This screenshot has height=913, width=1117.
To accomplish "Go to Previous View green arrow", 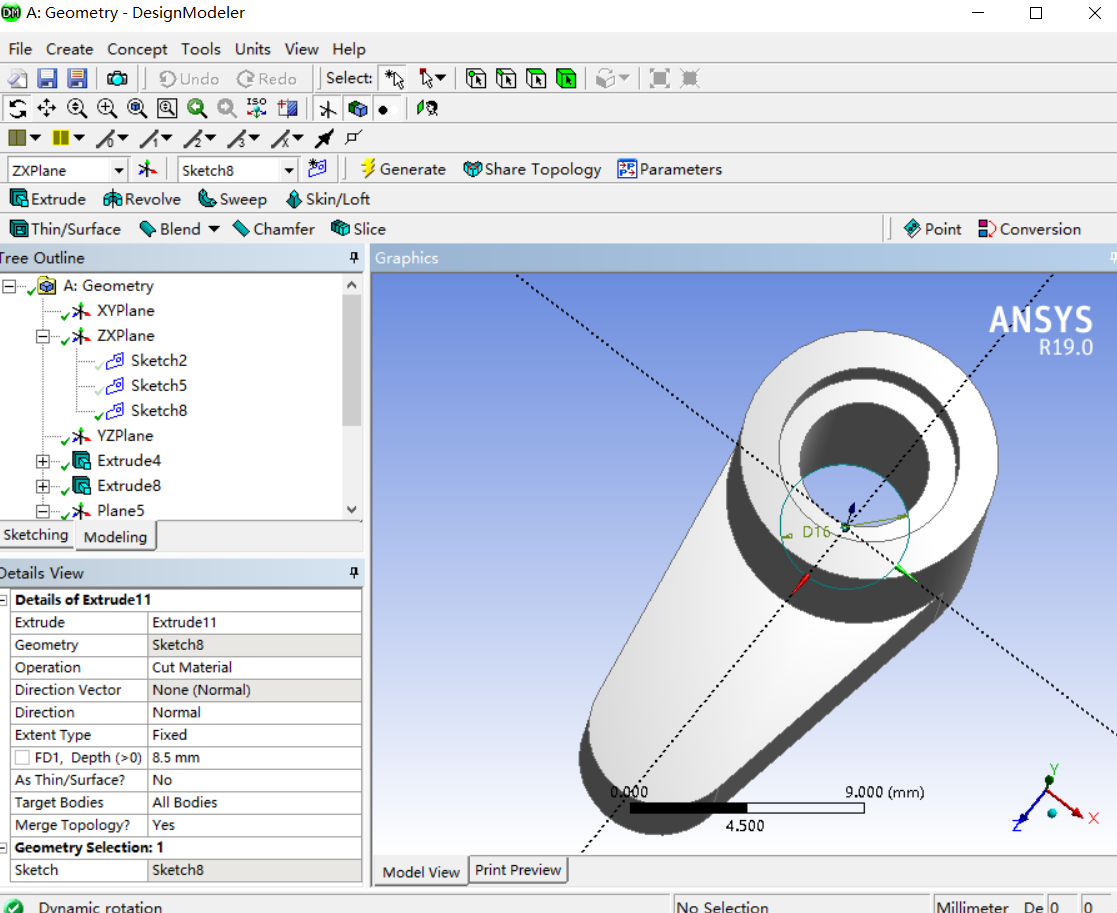I will coord(197,108).
